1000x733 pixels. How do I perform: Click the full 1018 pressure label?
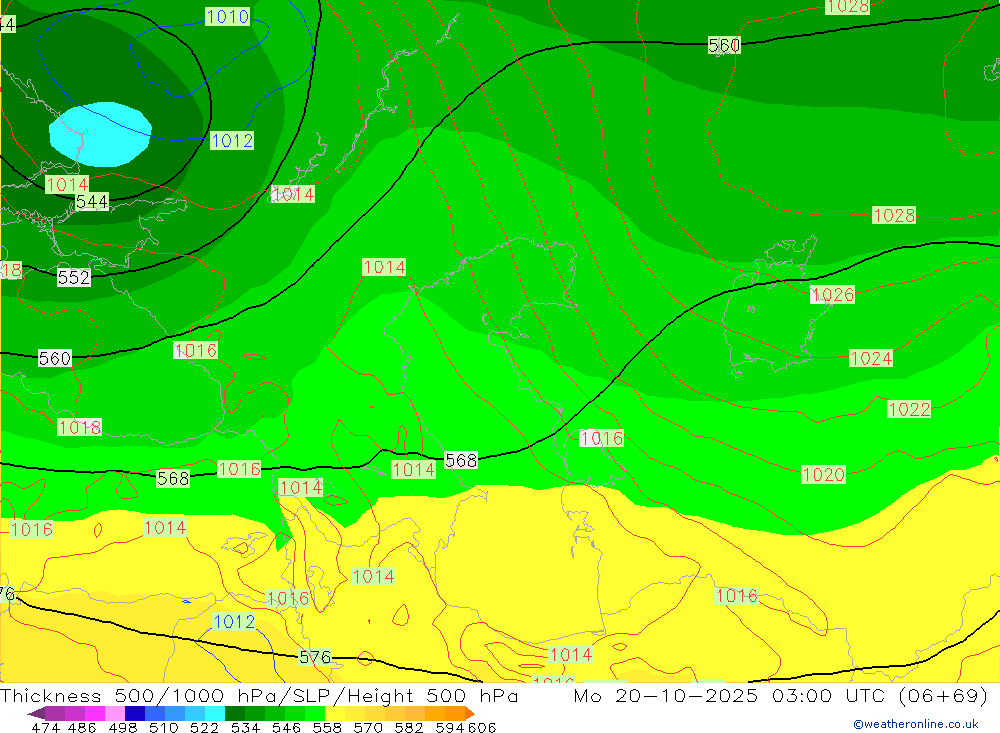click(x=79, y=427)
